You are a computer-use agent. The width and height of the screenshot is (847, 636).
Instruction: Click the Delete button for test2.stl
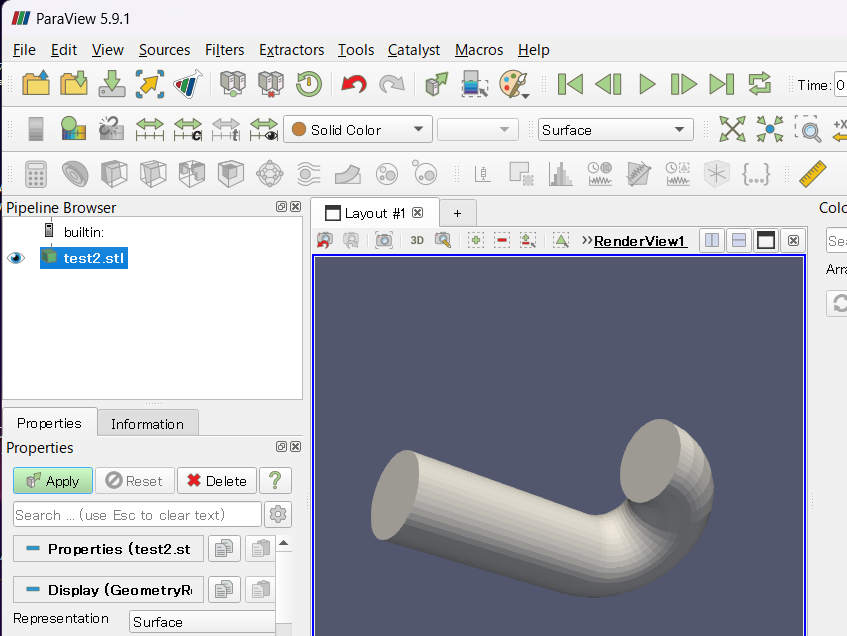point(216,480)
